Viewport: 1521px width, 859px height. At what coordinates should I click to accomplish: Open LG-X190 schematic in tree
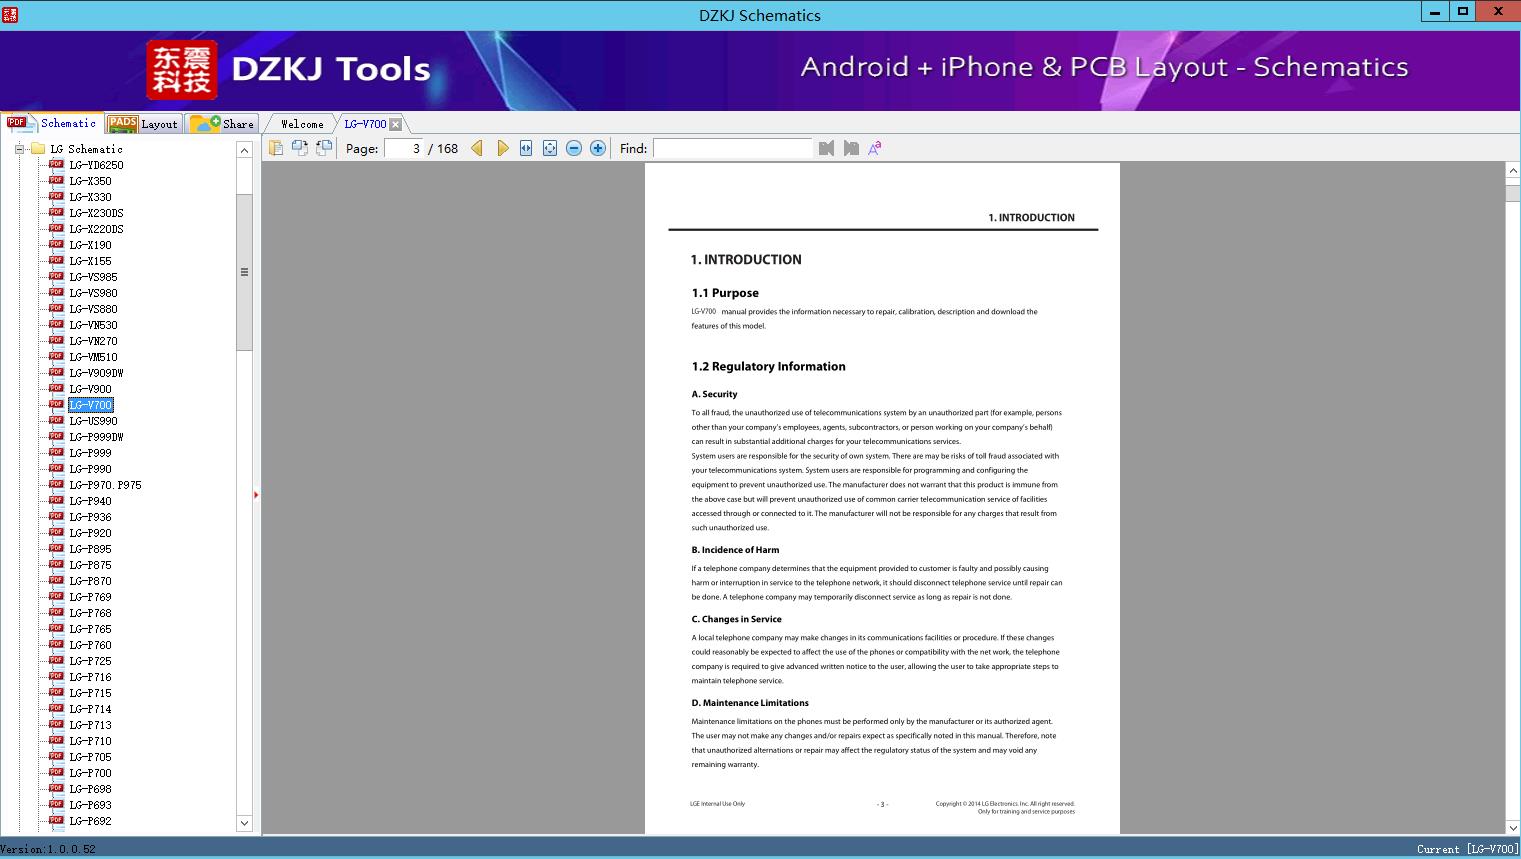[x=90, y=245]
